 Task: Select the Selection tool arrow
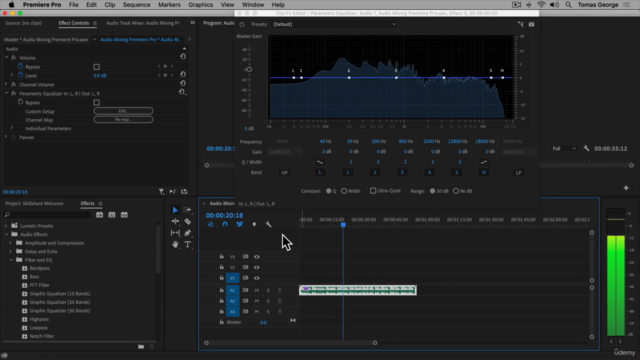click(175, 210)
